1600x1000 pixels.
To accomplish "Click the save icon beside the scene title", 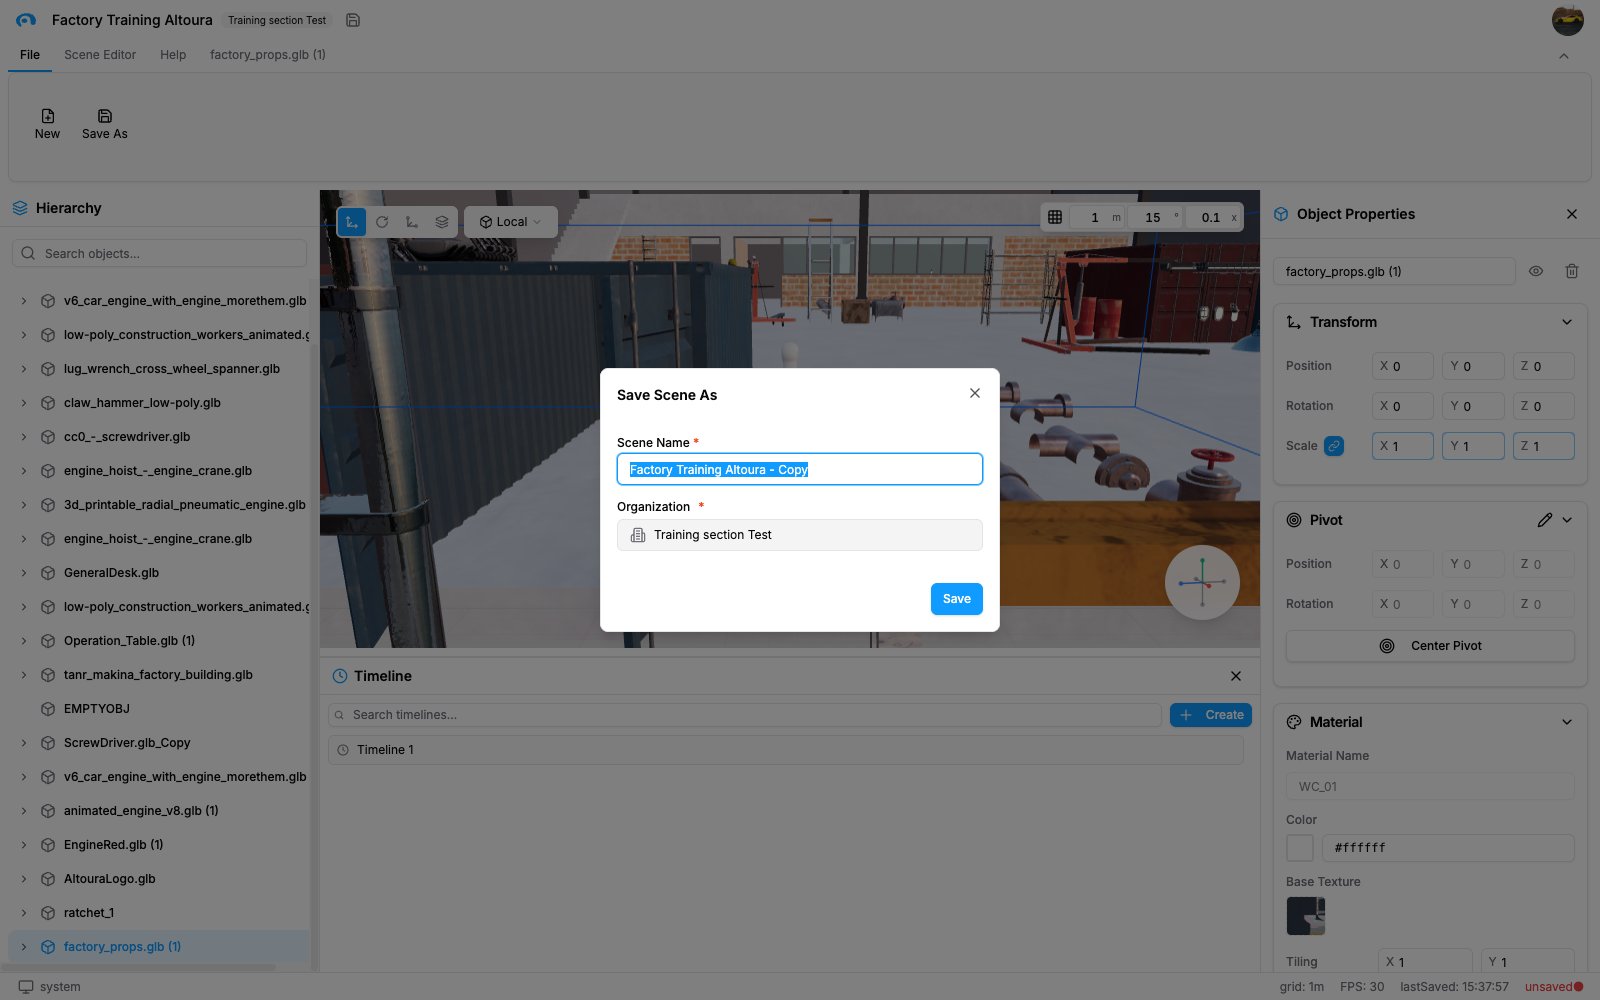I will (352, 20).
